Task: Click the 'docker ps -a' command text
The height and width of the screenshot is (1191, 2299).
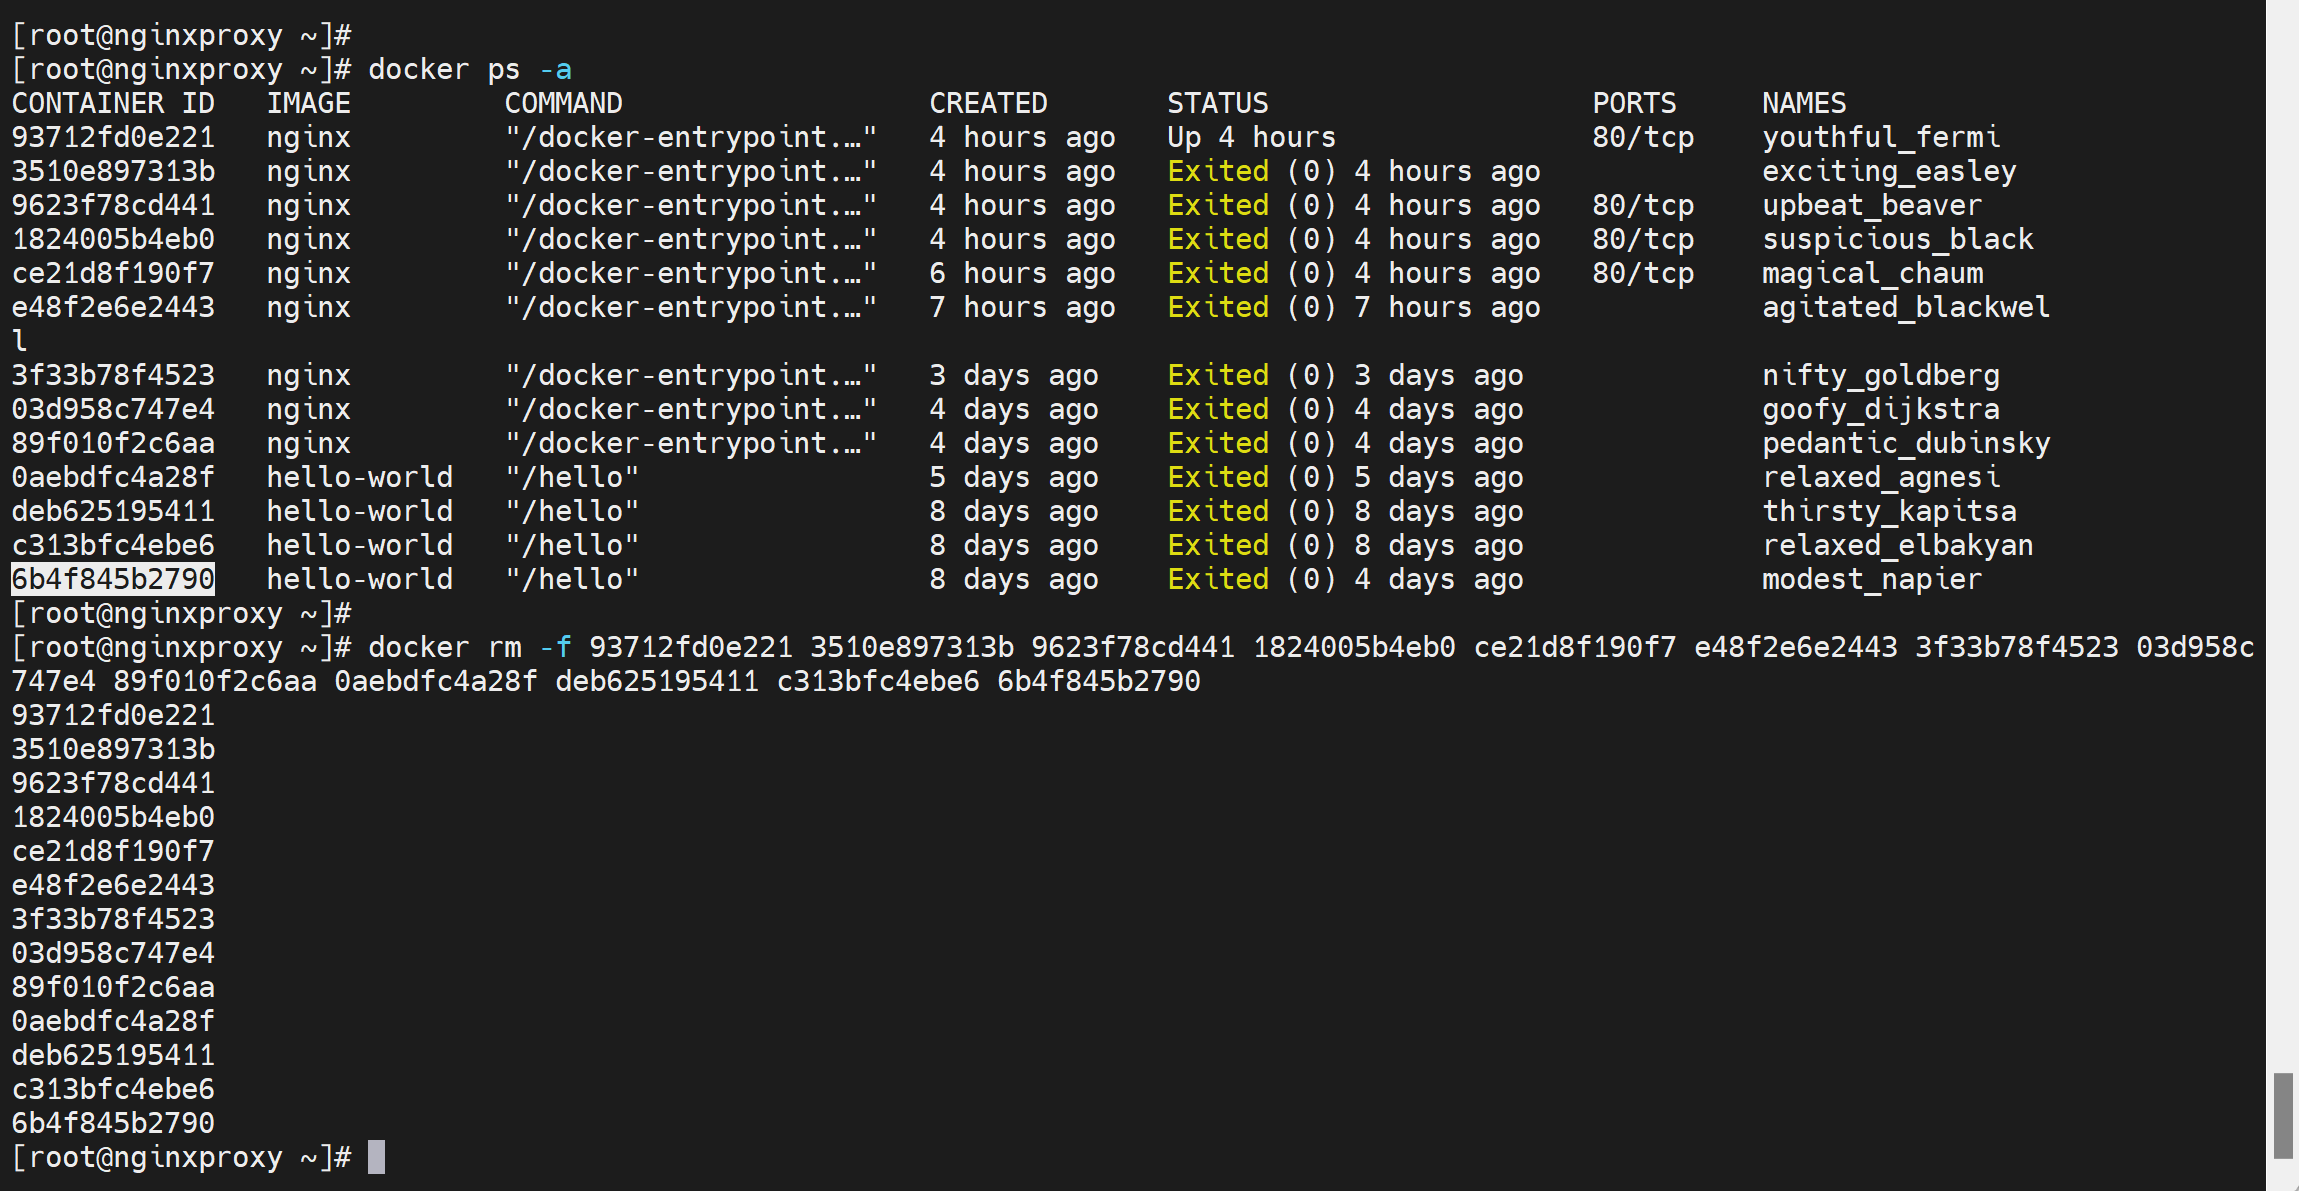Action: click(470, 69)
